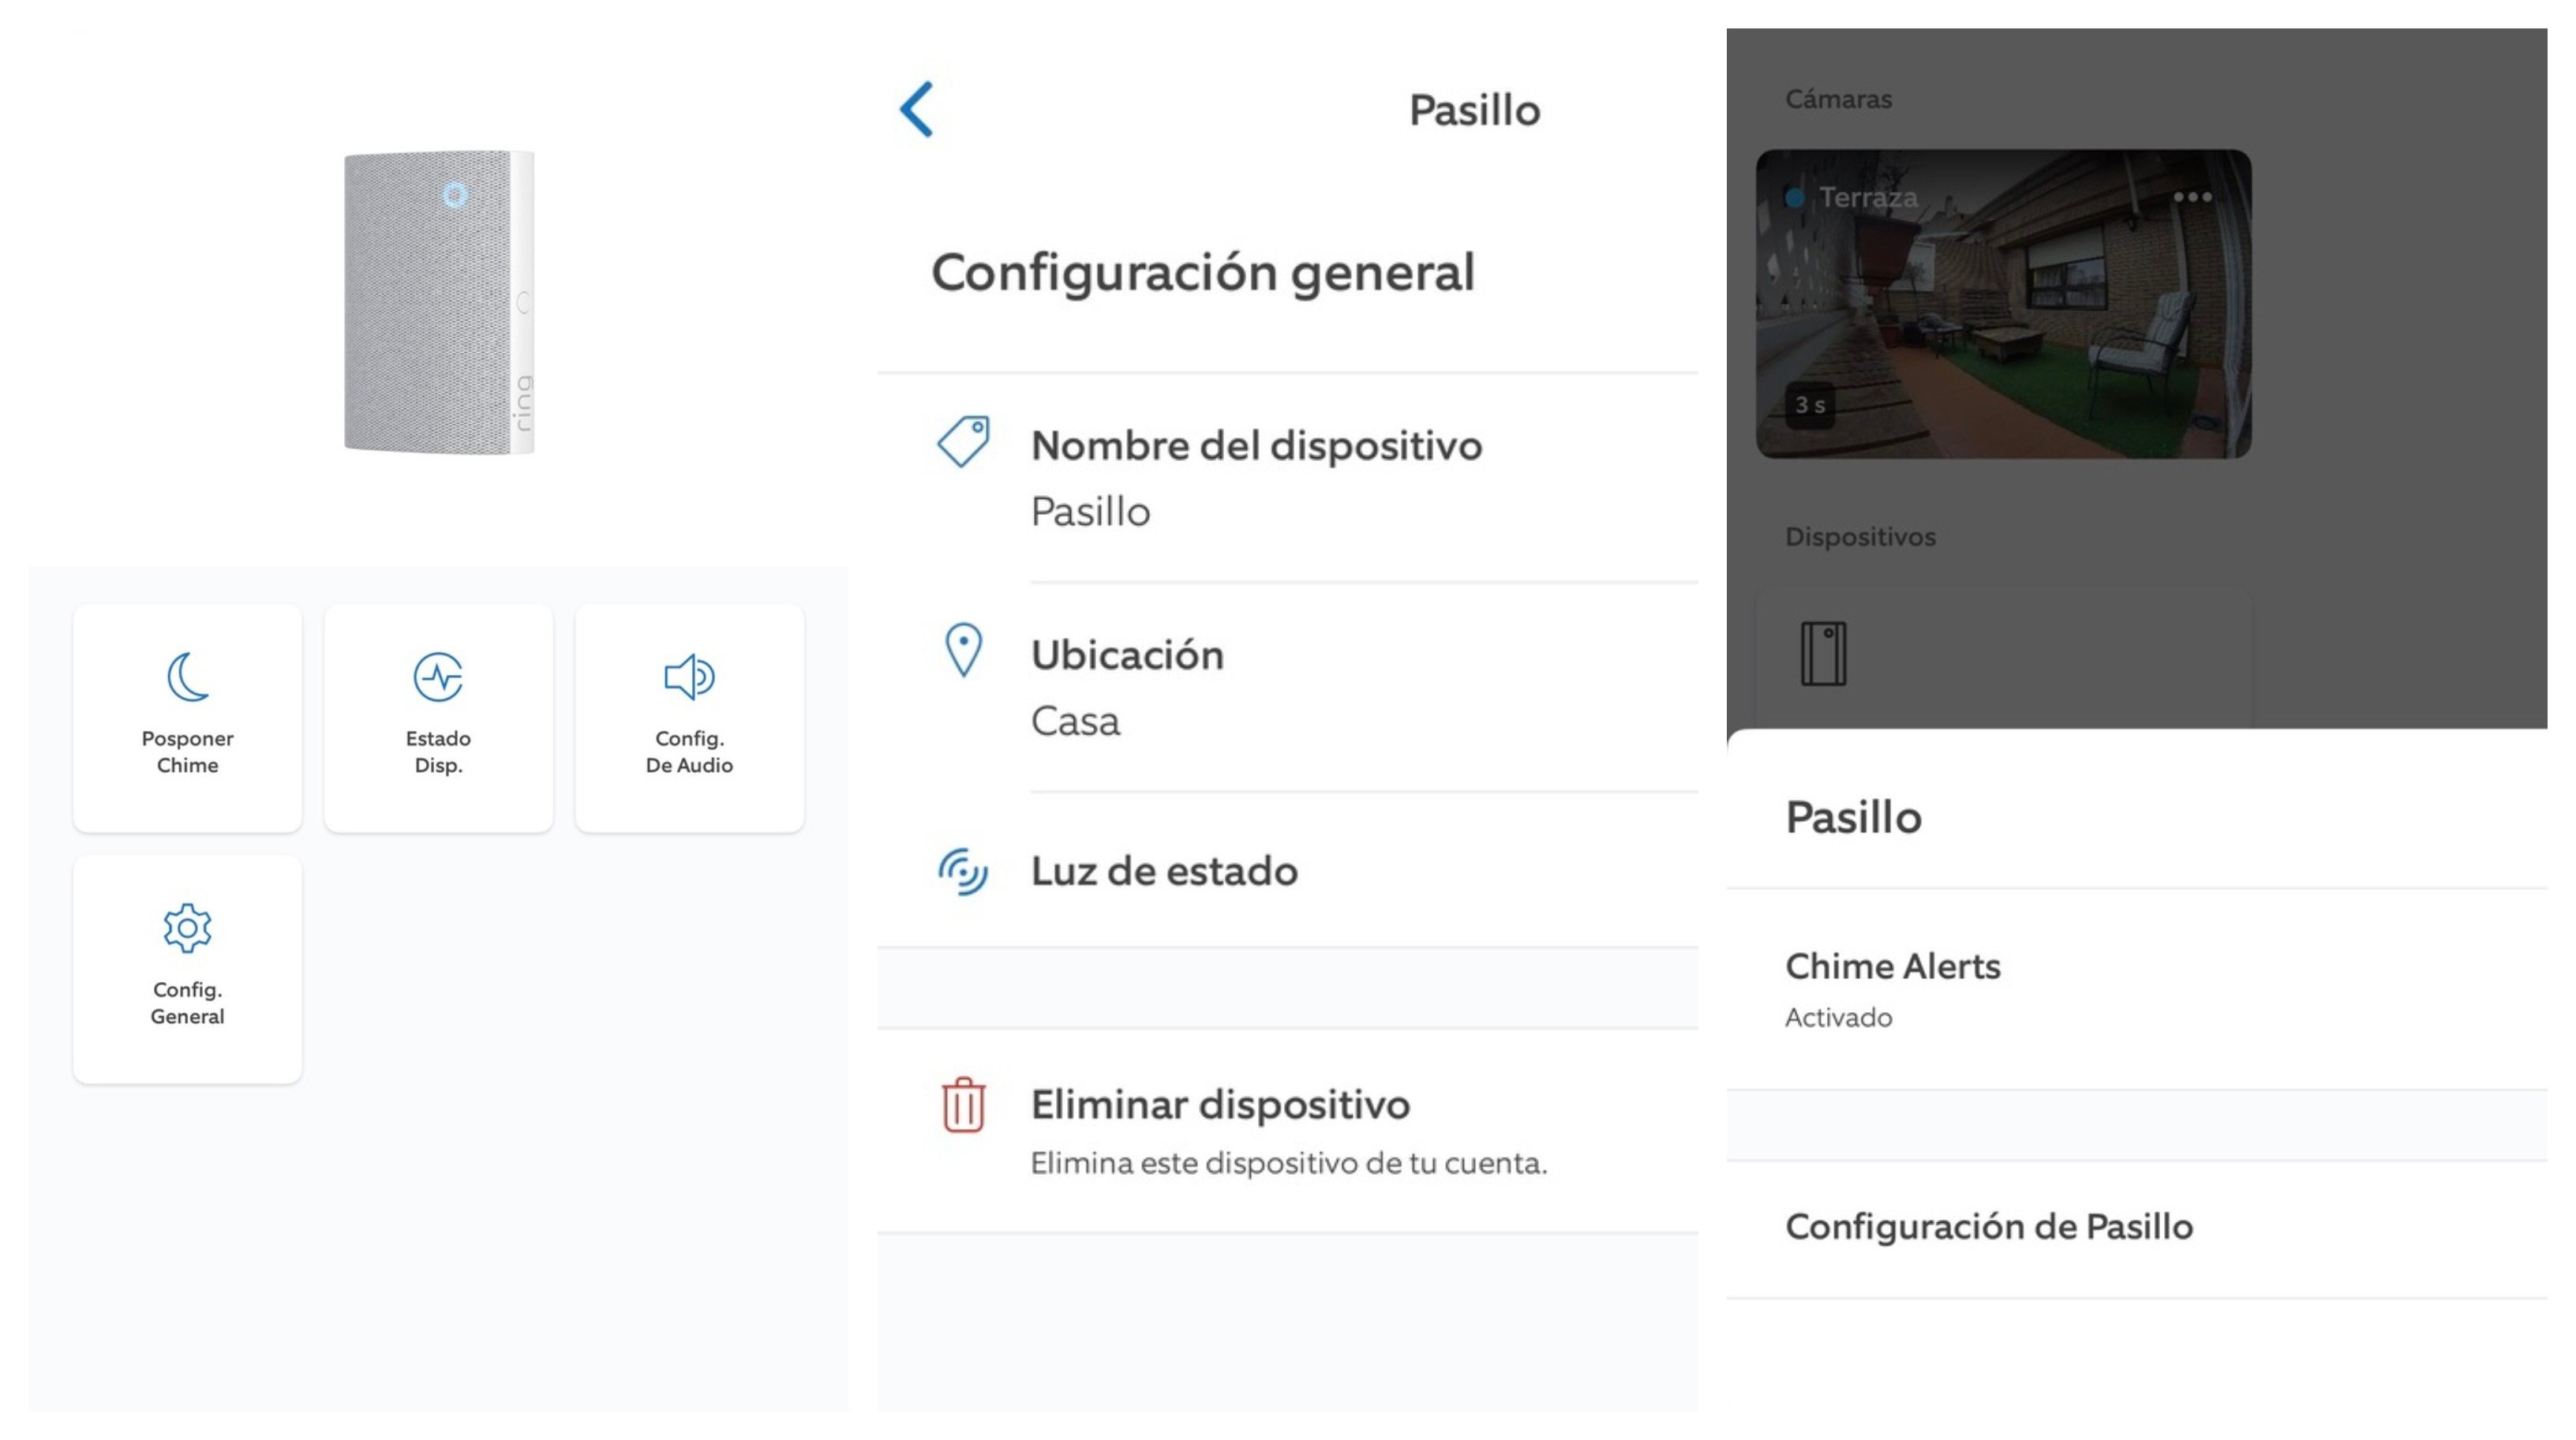This screenshot has height=1440, width=2576.
Task: Open Config. De Audio speaker tile
Action: (689, 717)
